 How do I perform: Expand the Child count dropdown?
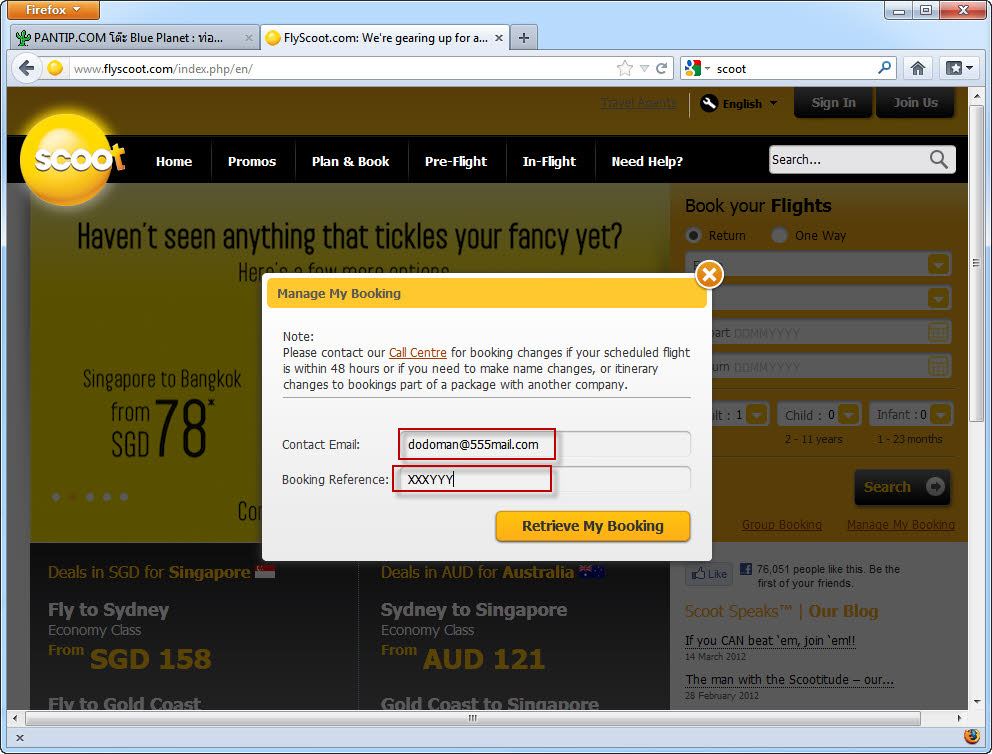(849, 415)
